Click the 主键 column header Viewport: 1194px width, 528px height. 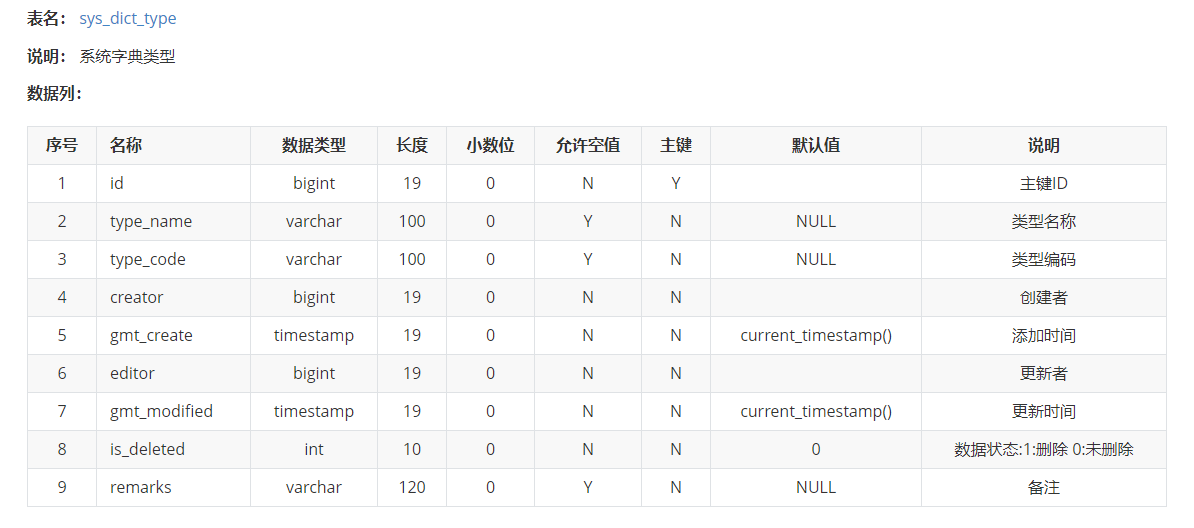(x=676, y=146)
